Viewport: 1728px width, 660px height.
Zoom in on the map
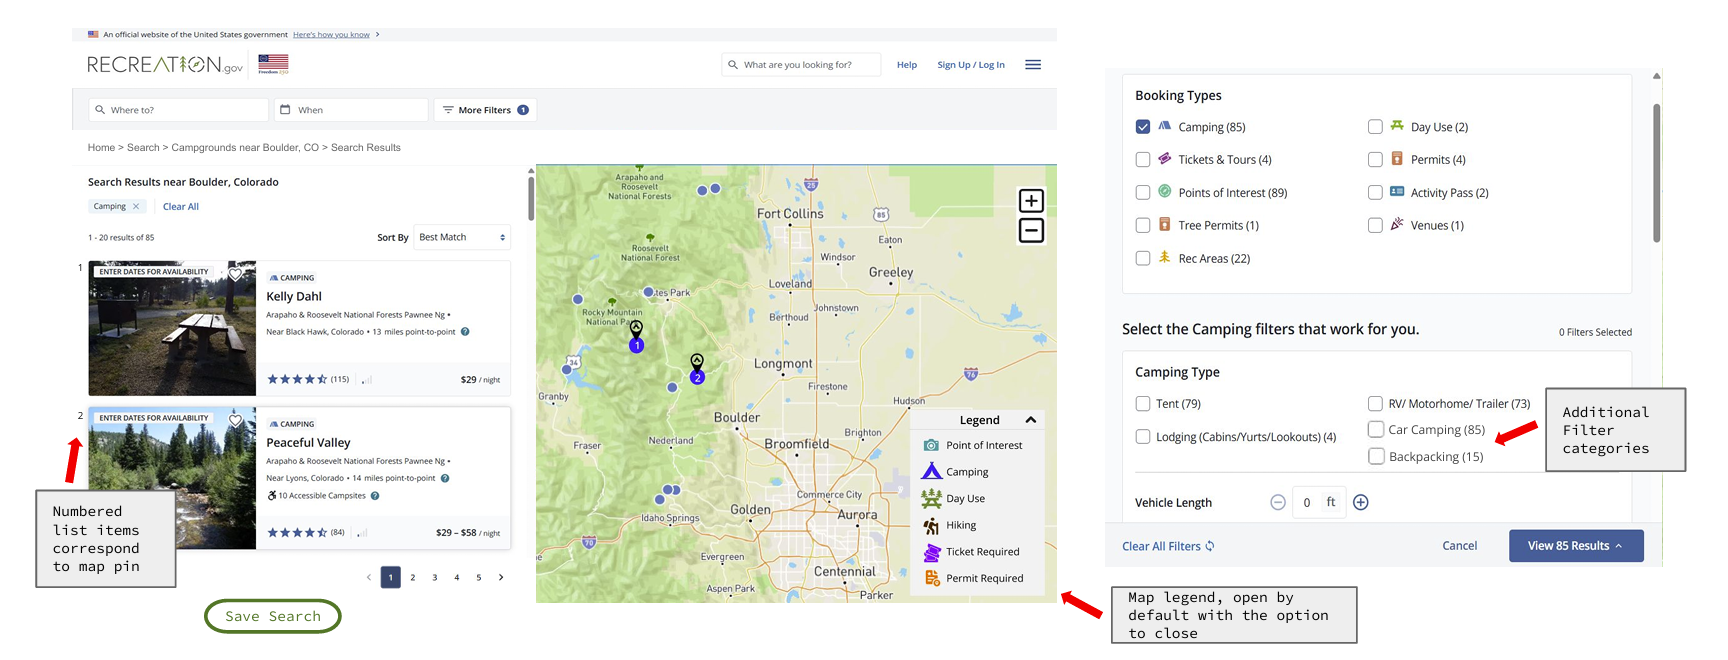click(1031, 201)
